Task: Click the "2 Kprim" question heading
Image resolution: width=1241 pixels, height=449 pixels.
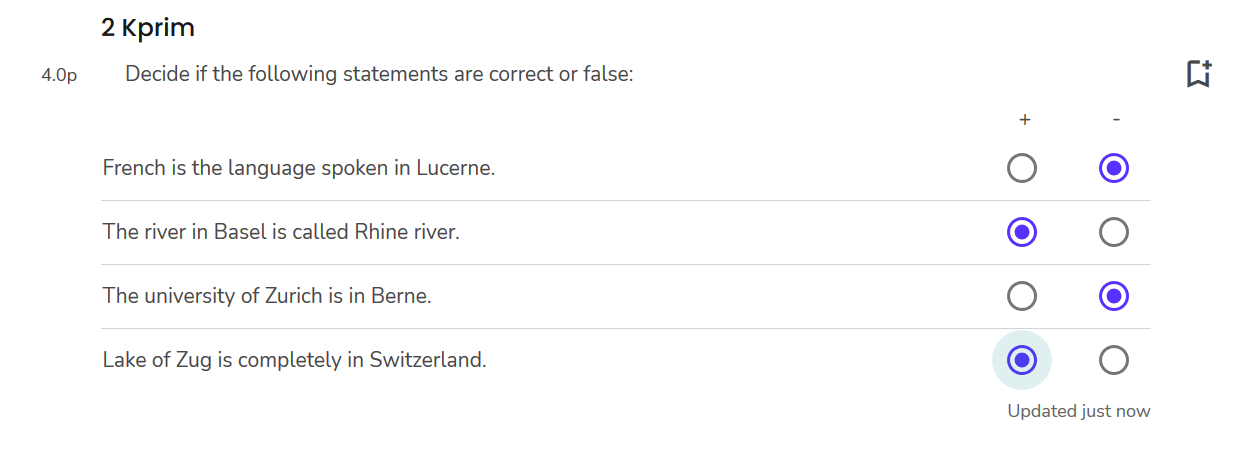Action: coord(148,28)
